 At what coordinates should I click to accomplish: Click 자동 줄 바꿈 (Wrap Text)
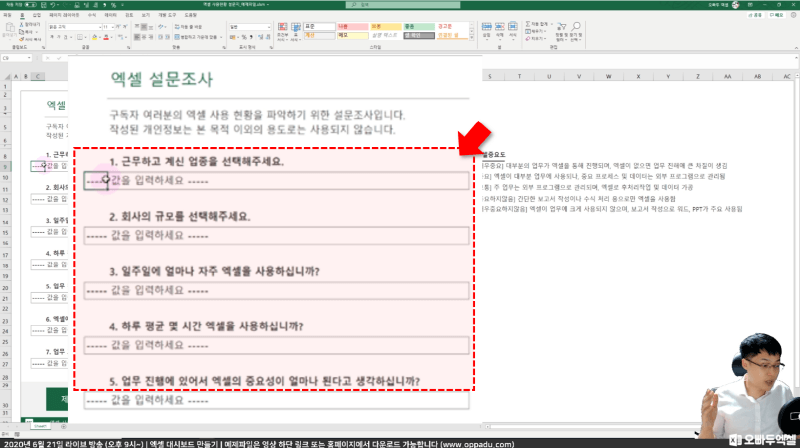(x=188, y=27)
